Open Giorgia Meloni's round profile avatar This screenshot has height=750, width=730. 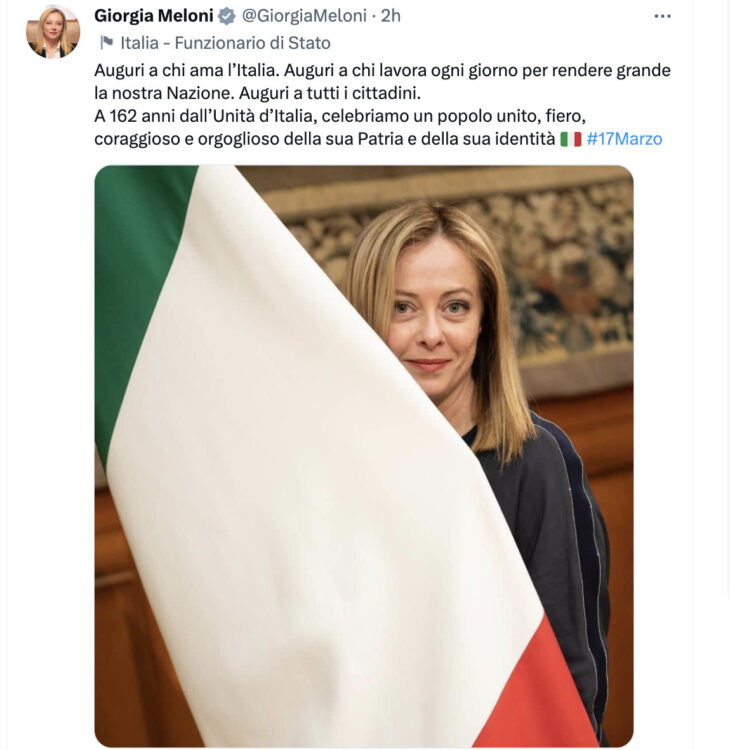[x=53, y=32]
